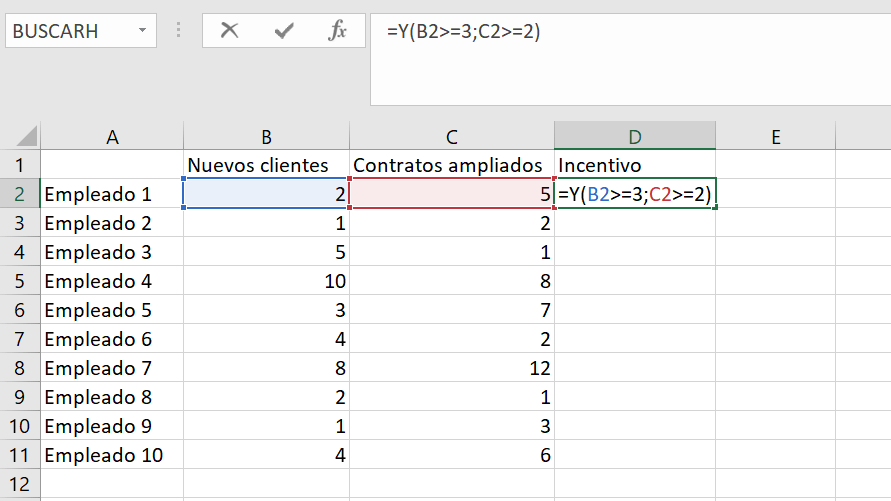Click Nuevos clientes value 10 for Empleado 4
The width and height of the screenshot is (891, 501).
pos(267,281)
